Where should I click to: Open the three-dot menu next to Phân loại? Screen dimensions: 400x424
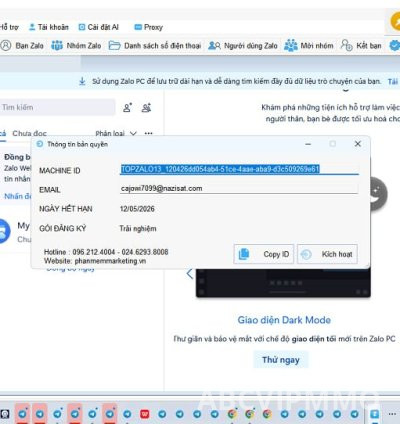pyautogui.click(x=148, y=133)
